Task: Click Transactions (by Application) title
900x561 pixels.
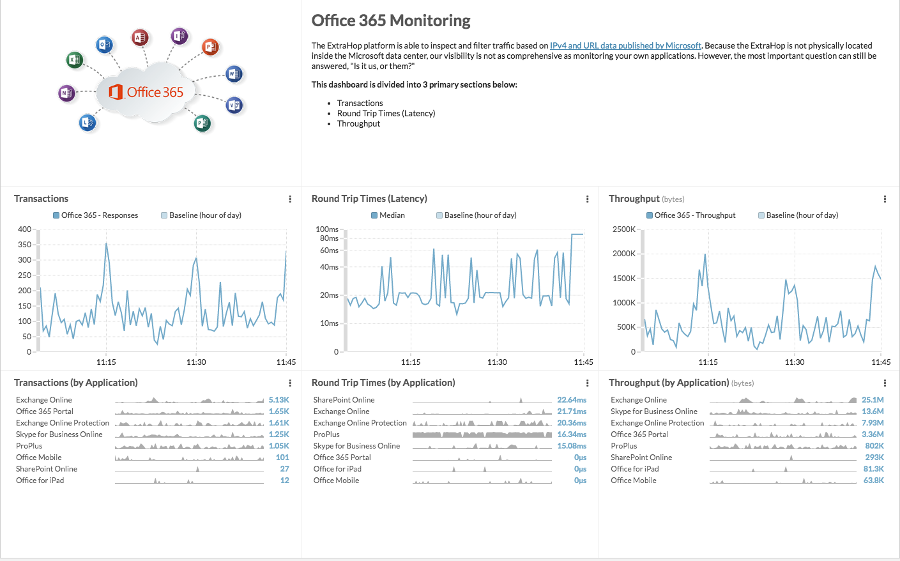Action: pos(76,382)
